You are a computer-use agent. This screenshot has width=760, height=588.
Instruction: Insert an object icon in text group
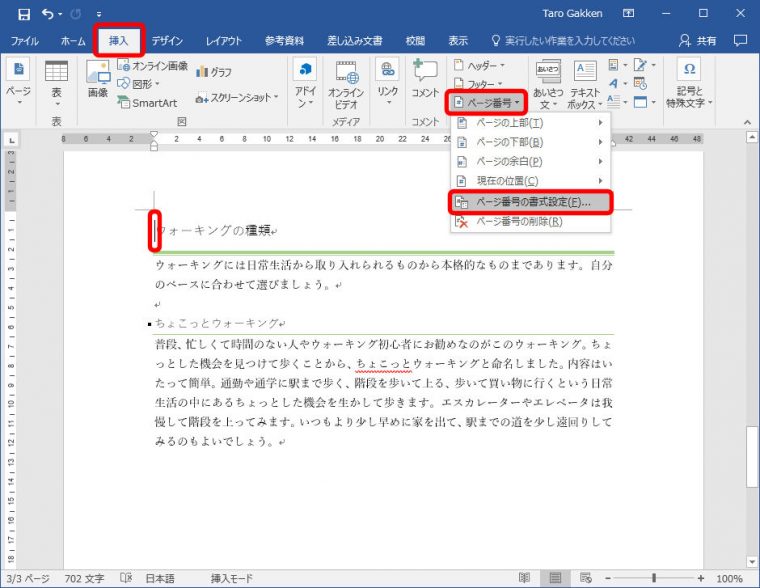click(645, 102)
